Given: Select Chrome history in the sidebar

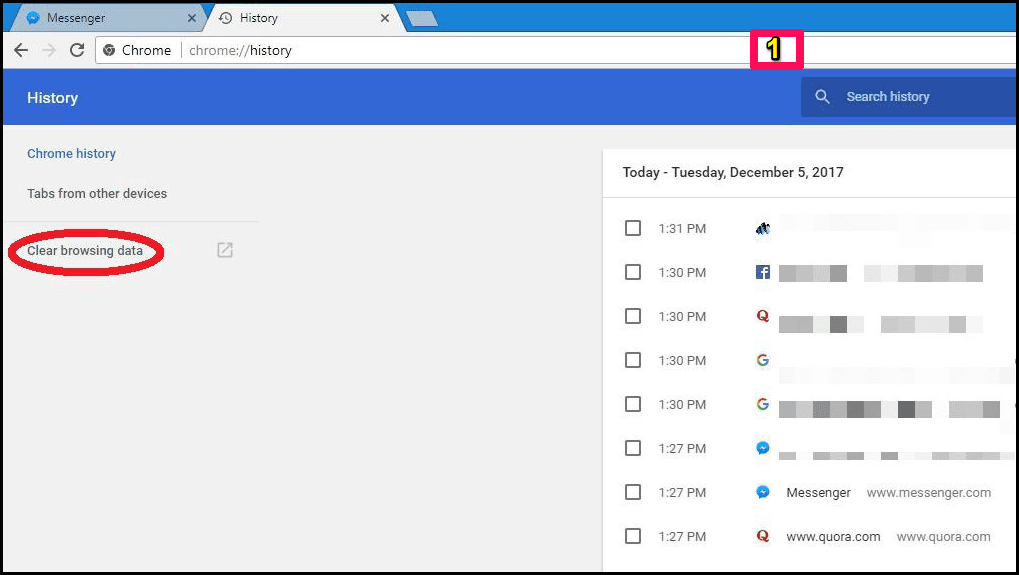Looking at the screenshot, I should point(71,153).
